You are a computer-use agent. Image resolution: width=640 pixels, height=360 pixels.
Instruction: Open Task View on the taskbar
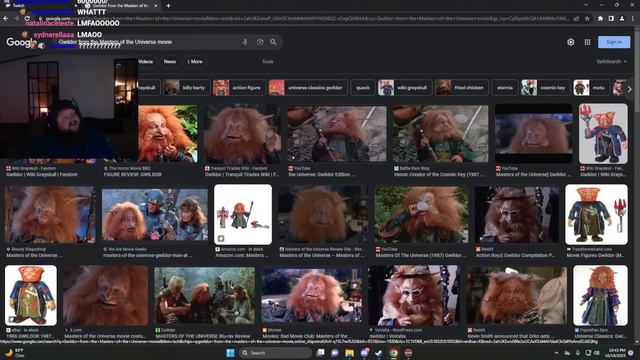pos(320,353)
